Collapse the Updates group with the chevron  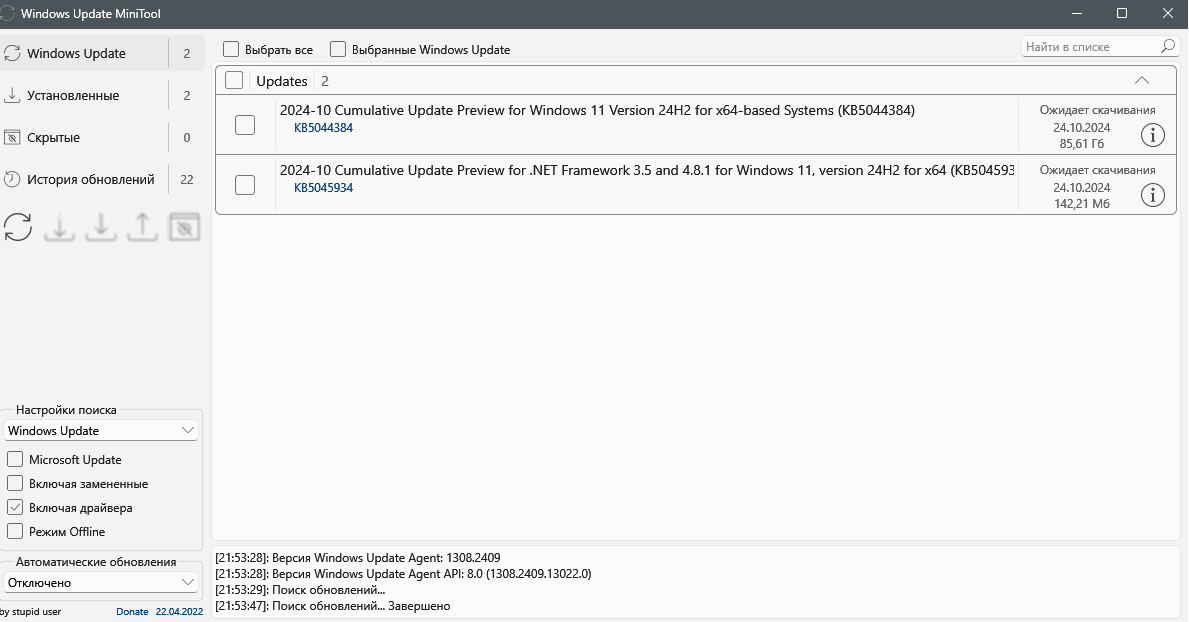[x=1142, y=81]
